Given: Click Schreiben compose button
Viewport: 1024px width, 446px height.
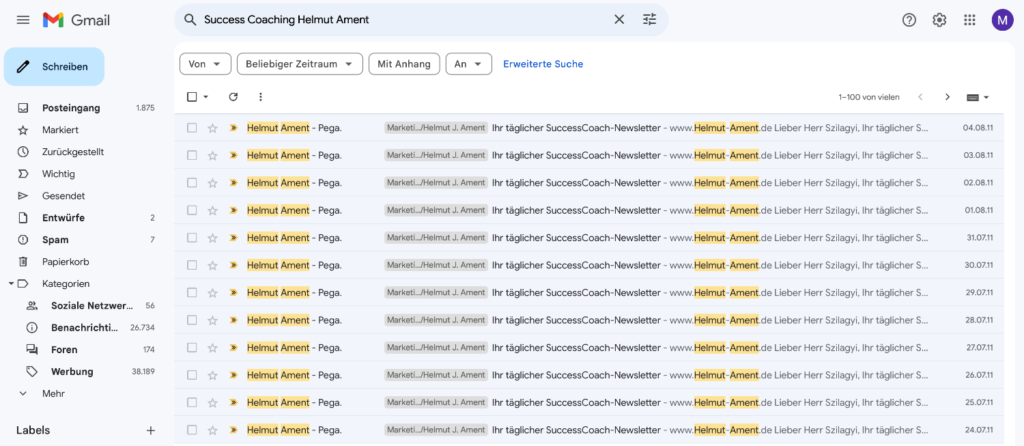Looking at the screenshot, I should click(x=54, y=67).
